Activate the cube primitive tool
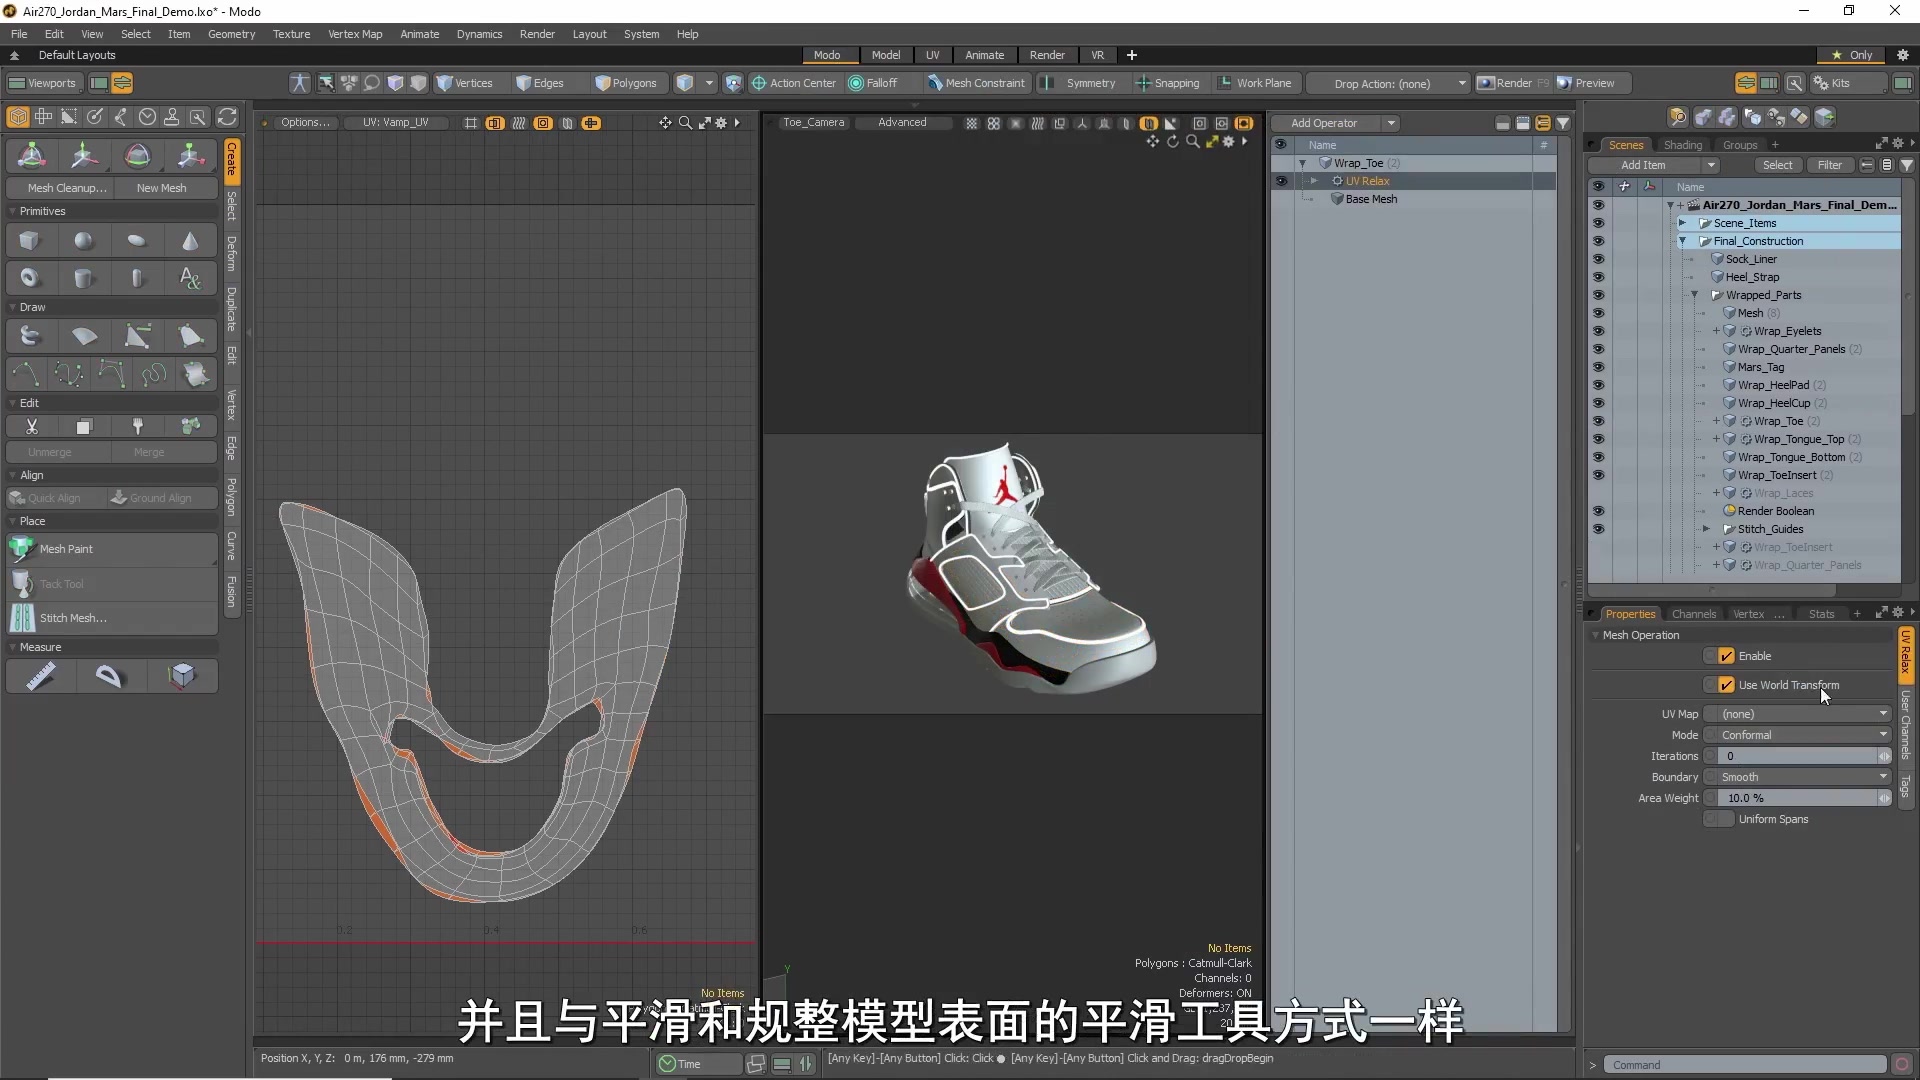The width and height of the screenshot is (1920, 1080). tap(29, 240)
